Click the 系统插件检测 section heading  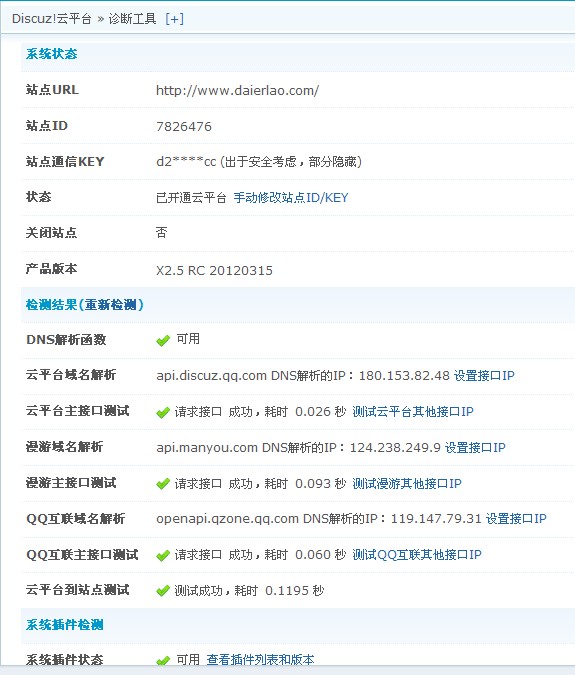click(65, 625)
